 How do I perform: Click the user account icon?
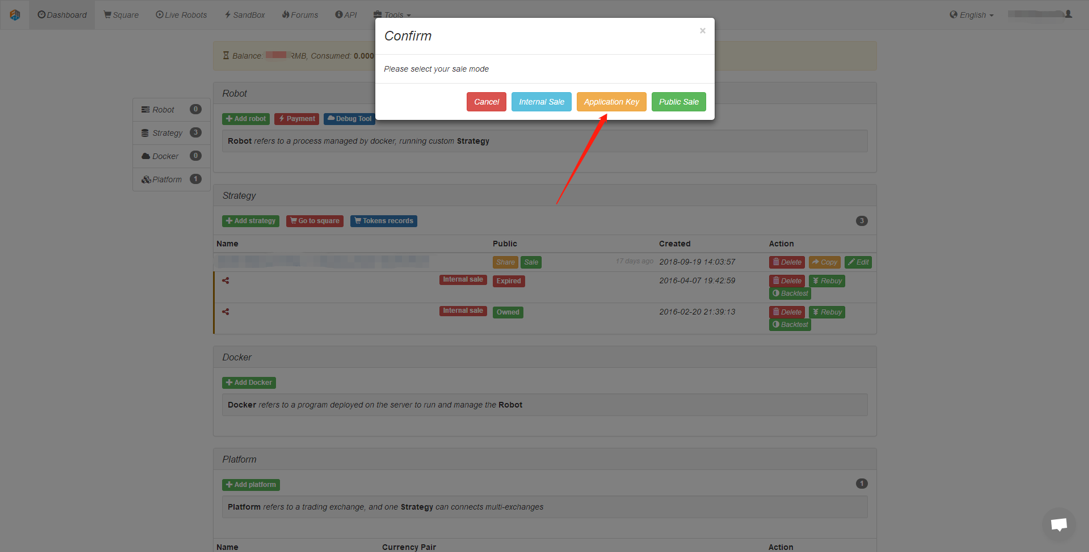tap(1068, 14)
